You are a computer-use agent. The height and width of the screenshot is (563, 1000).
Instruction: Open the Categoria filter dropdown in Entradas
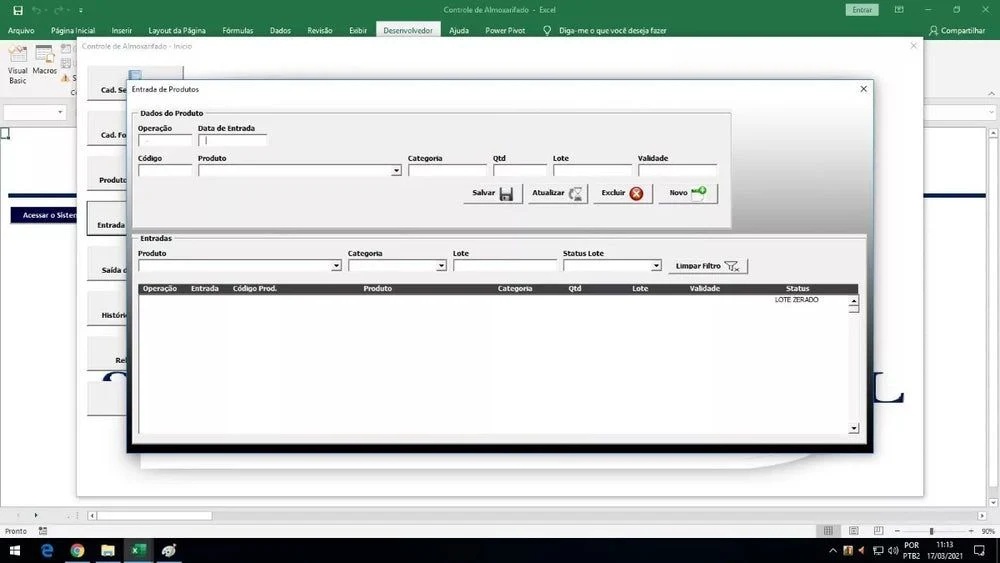(x=441, y=266)
